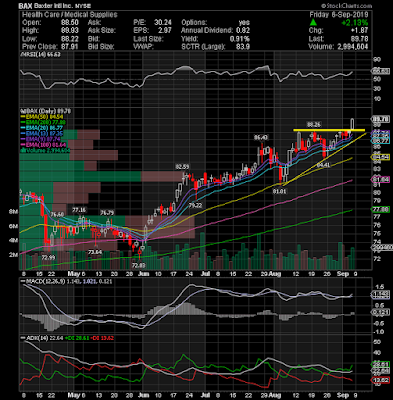The image size is (393, 400).
Task: Click the yellow horizontal resistance line
Action: tap(329, 130)
